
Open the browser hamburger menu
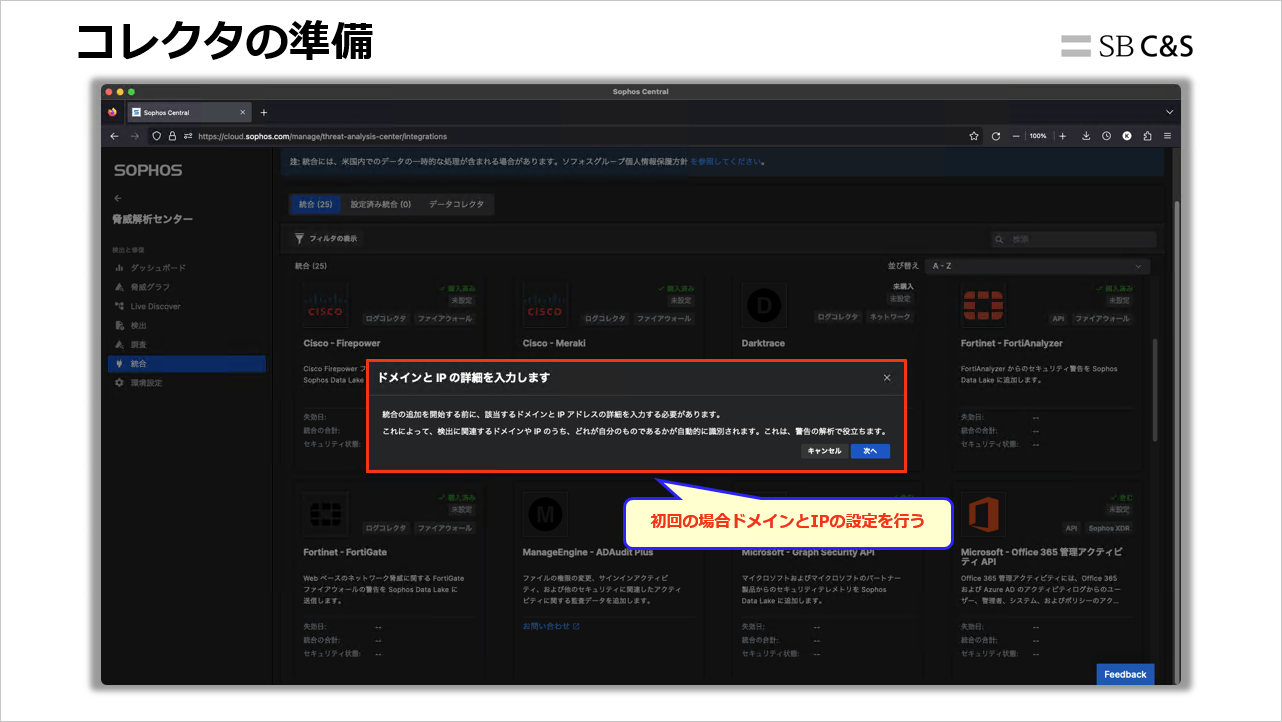click(1167, 136)
